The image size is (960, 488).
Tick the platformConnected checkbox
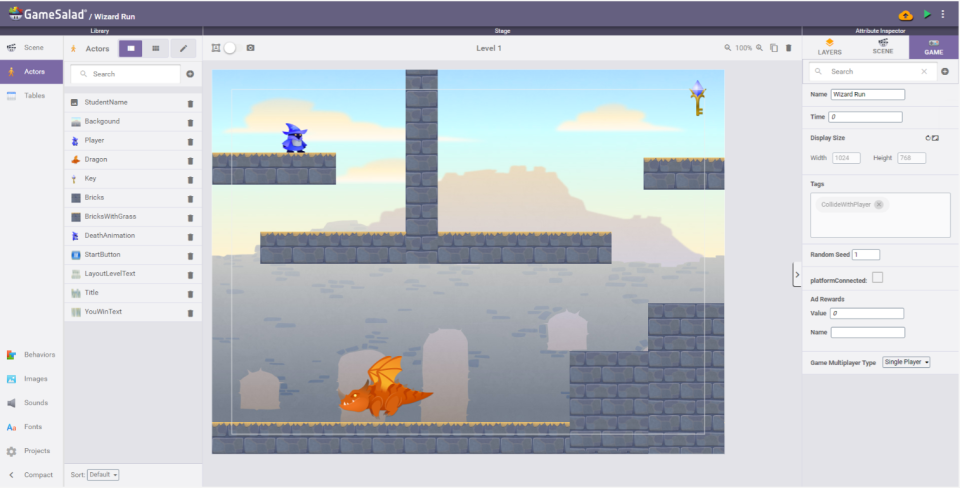click(x=877, y=277)
